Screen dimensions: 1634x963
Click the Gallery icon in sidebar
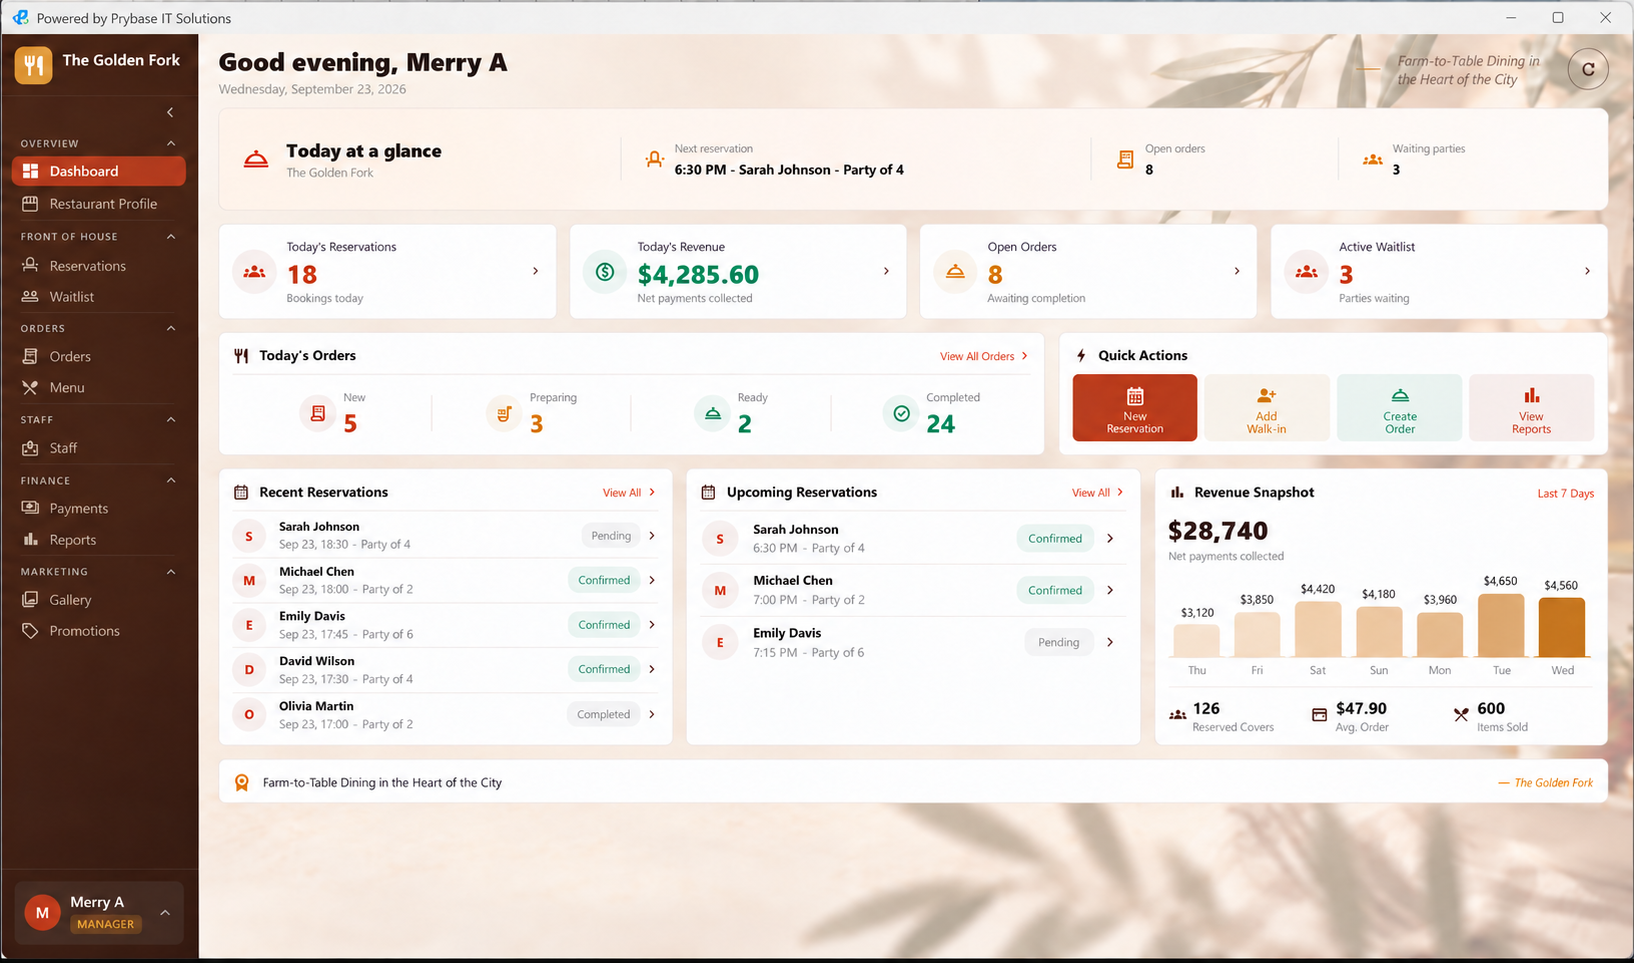click(30, 600)
